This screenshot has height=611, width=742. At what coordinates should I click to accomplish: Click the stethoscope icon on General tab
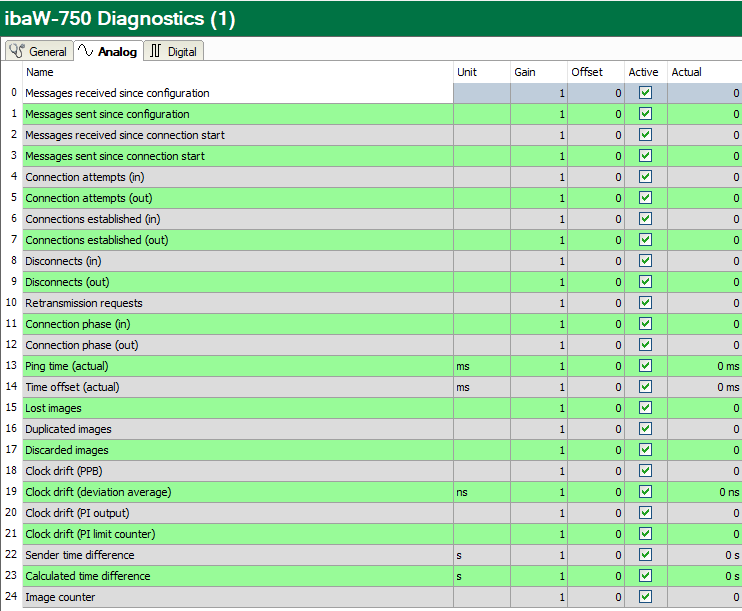click(17, 51)
